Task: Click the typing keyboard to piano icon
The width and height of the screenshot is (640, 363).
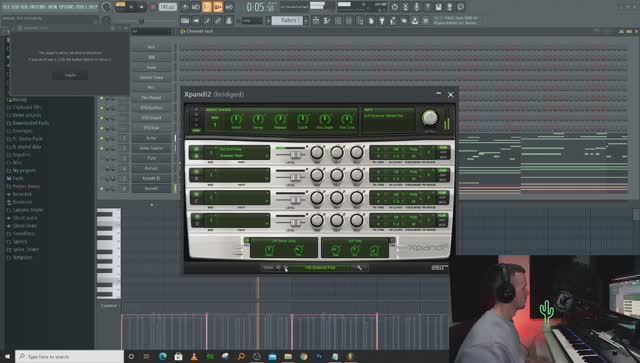Action: click(x=185, y=20)
